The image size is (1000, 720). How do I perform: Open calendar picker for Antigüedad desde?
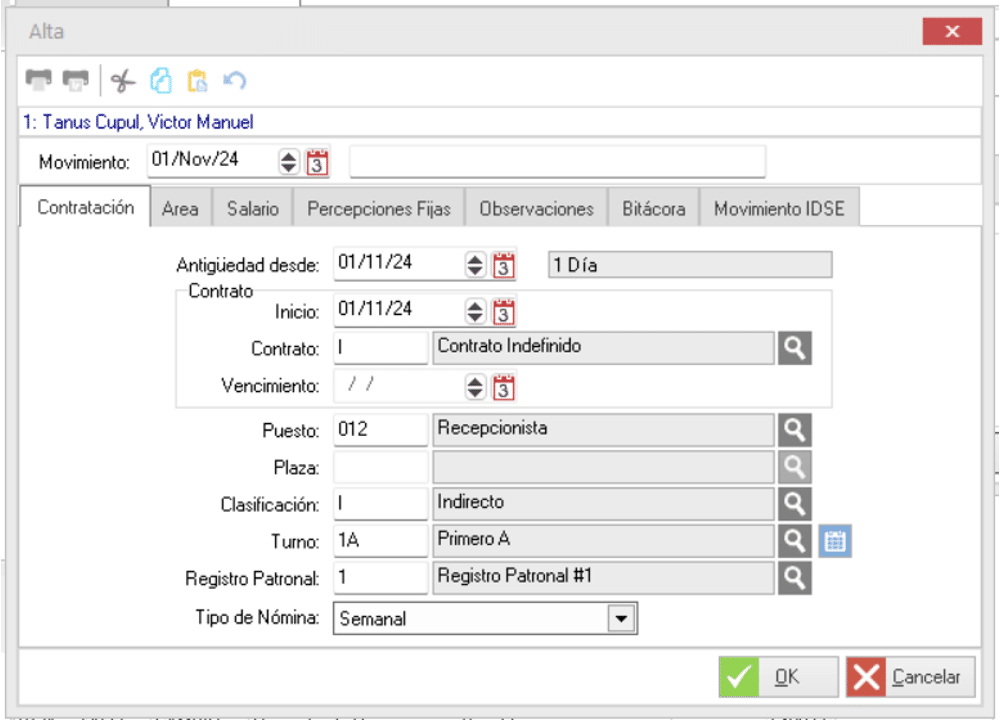click(504, 266)
